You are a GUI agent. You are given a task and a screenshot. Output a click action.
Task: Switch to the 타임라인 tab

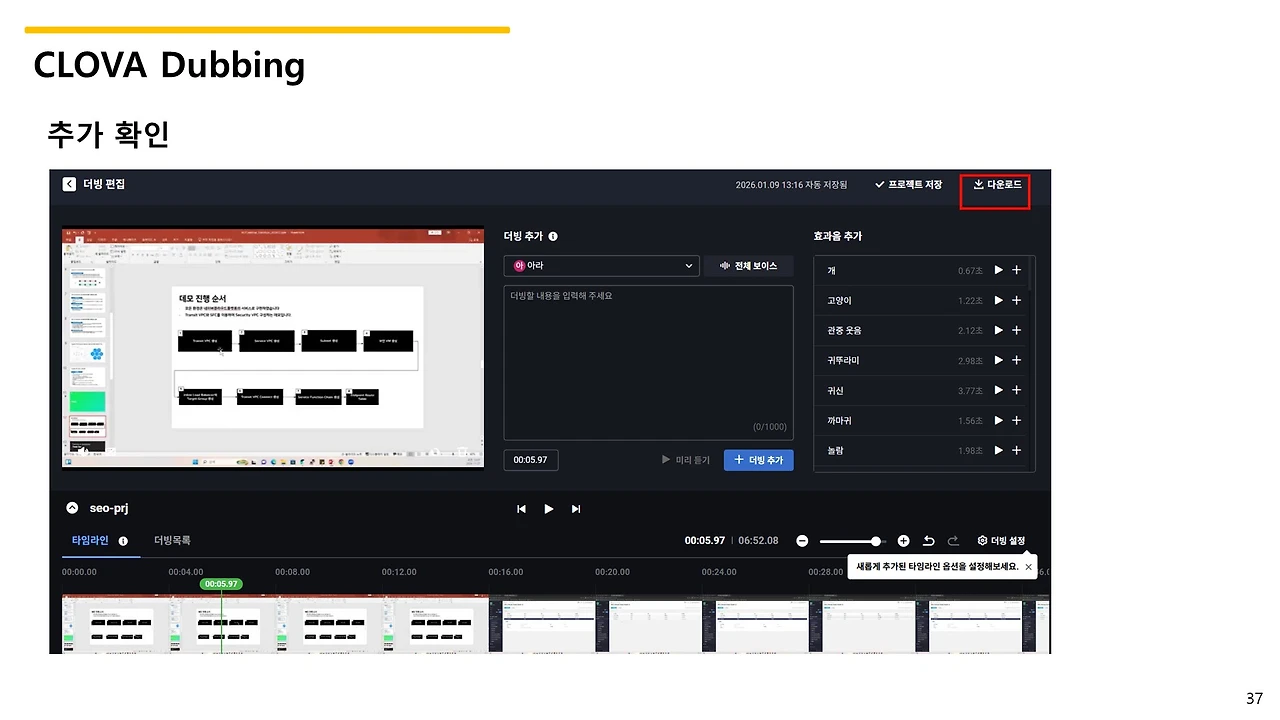click(x=90, y=540)
